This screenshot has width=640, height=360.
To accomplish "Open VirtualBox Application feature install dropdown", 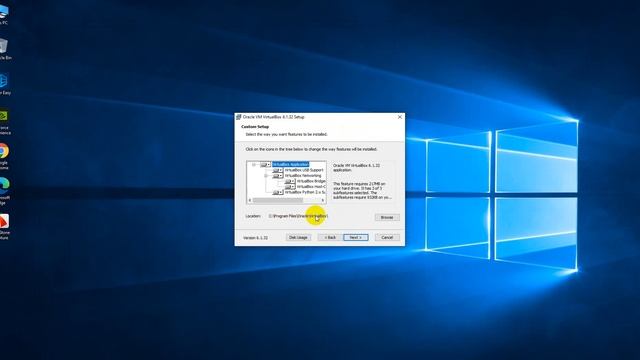I will point(266,164).
